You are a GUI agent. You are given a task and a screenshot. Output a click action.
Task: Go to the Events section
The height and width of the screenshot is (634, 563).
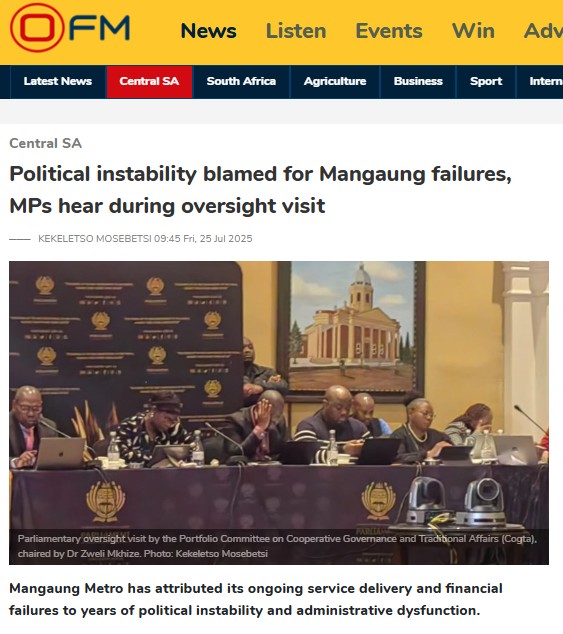tap(389, 31)
